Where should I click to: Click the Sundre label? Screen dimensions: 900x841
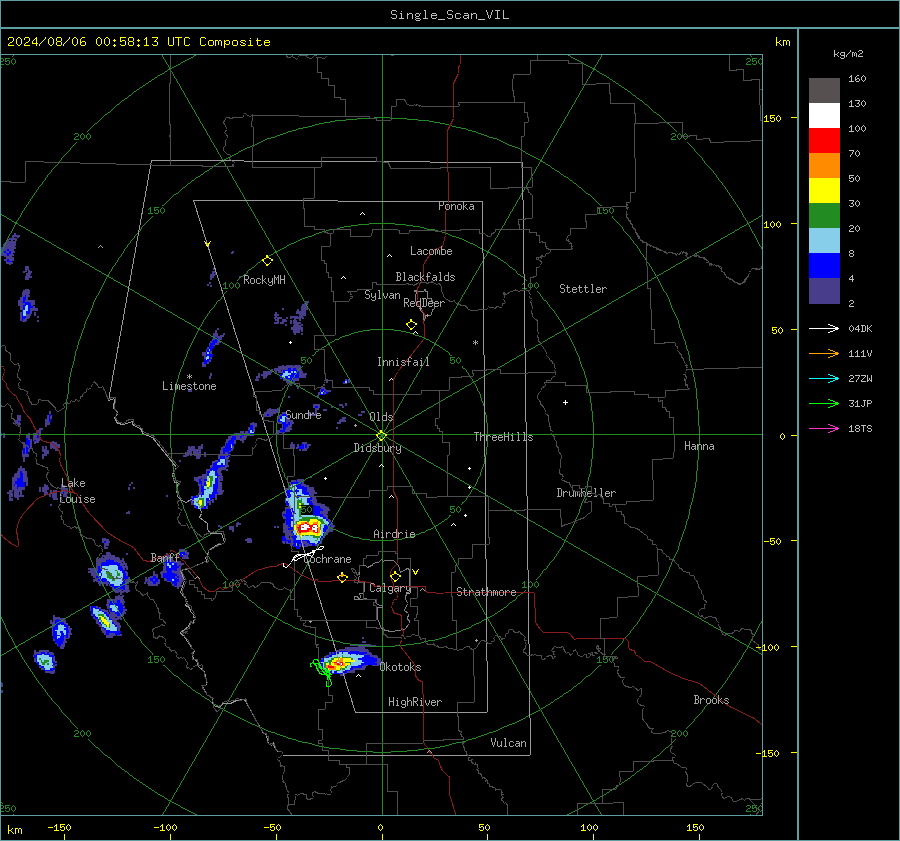coord(303,415)
